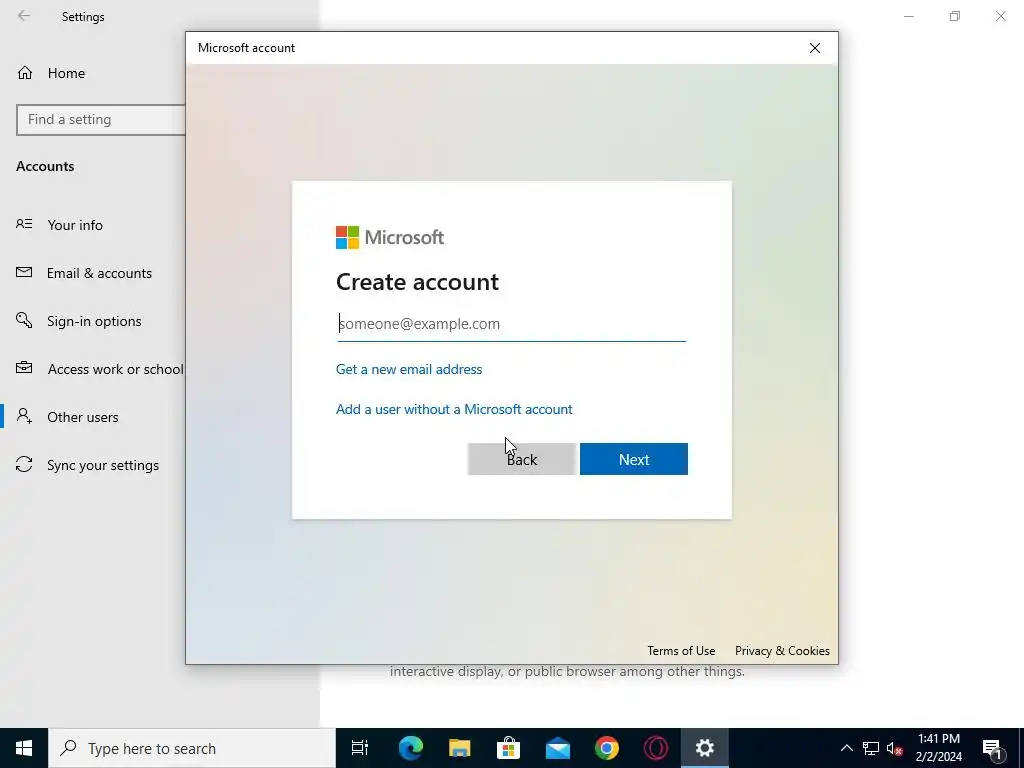Show hidden tray icons chevron

846,748
